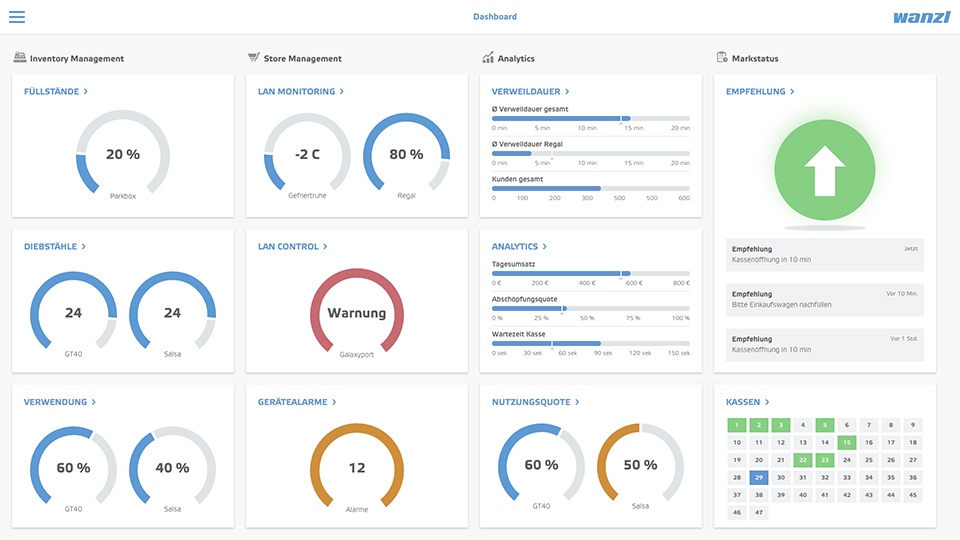
Task: Open the LAN Control panel
Action: [293, 246]
